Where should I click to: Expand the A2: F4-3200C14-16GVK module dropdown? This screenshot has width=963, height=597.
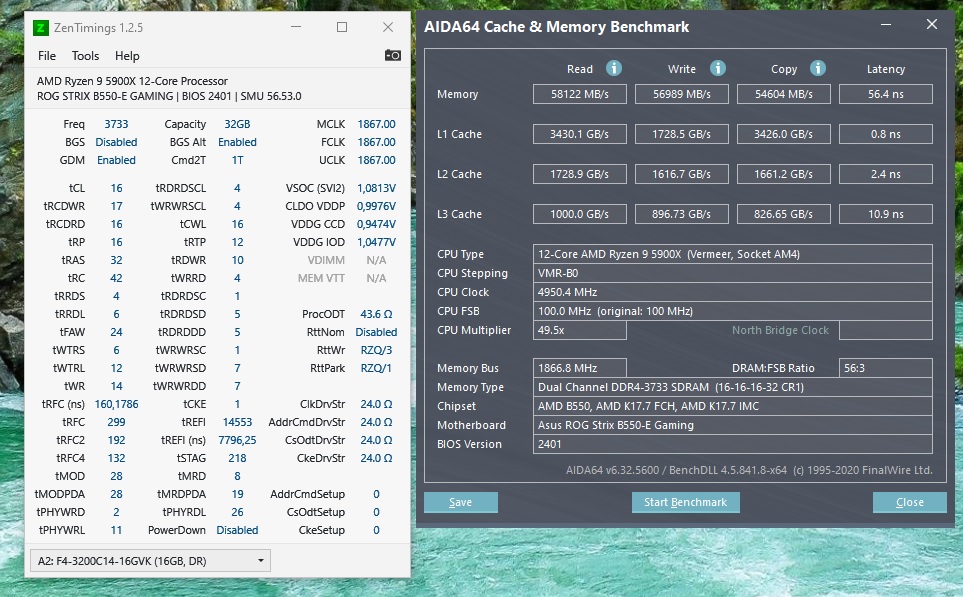click(x=150, y=561)
